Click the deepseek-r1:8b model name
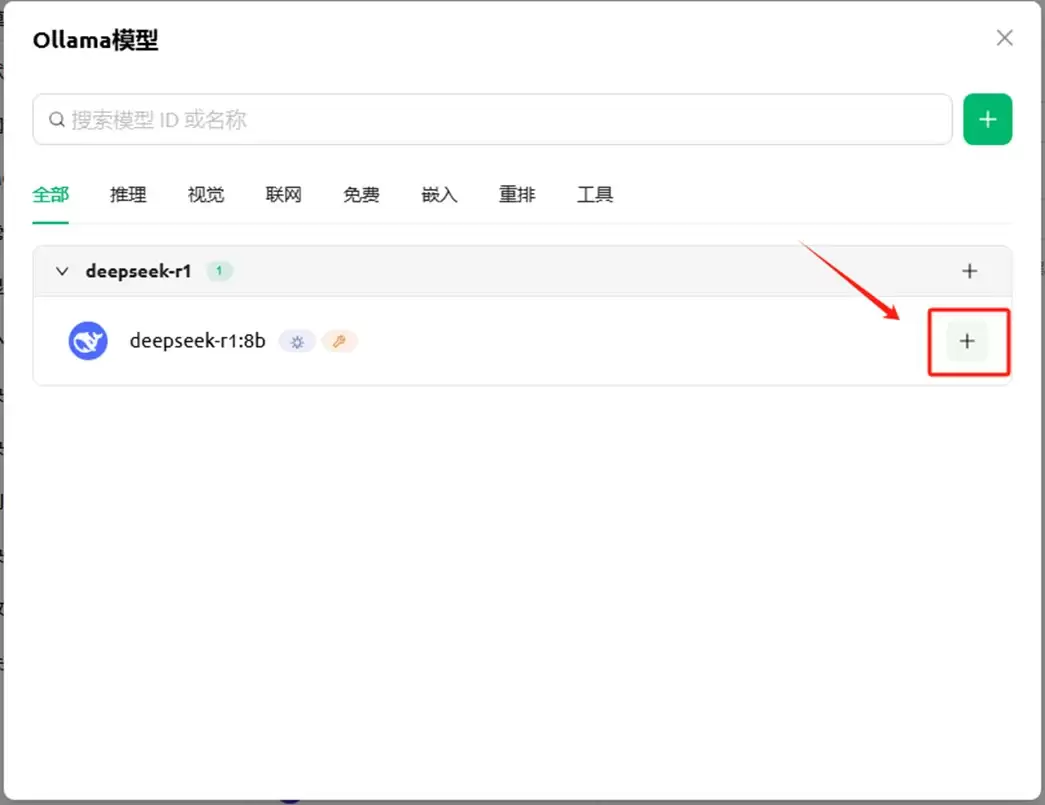Image resolution: width=1045 pixels, height=805 pixels. (x=197, y=341)
